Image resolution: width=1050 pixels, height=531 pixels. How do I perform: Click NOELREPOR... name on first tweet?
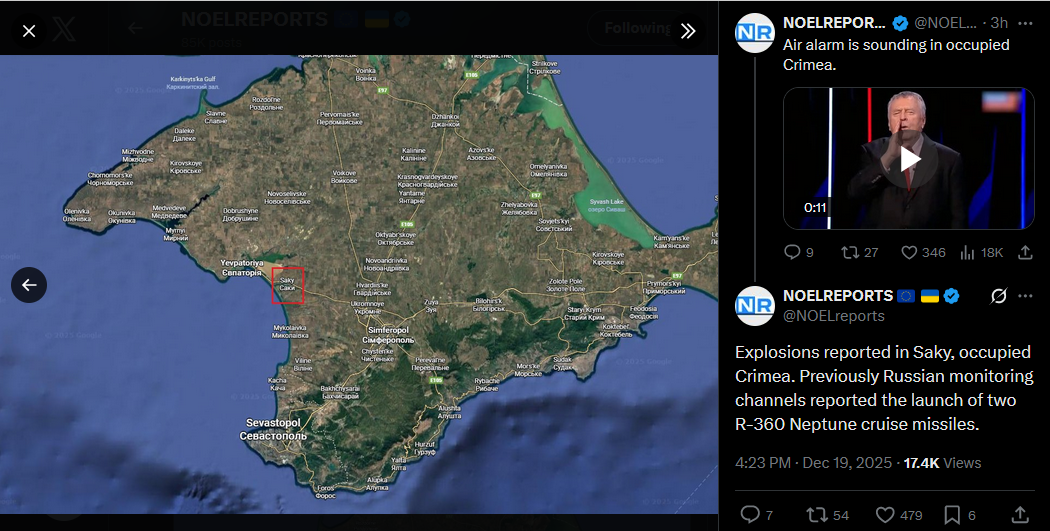834,23
